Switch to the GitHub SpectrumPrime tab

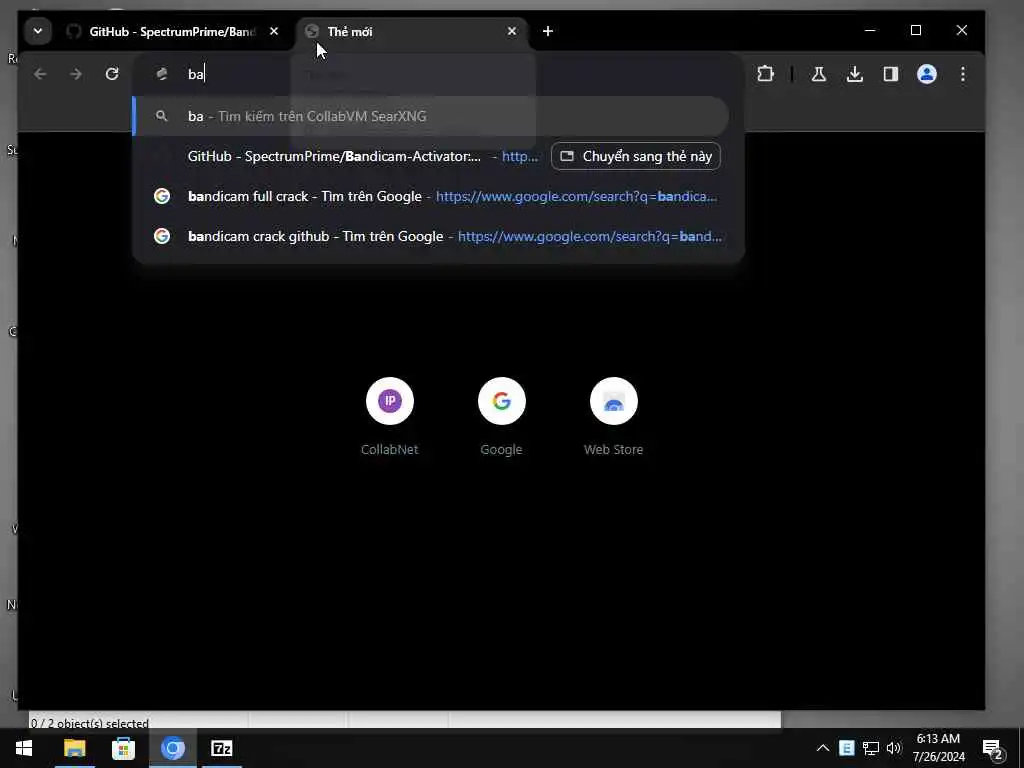[x=172, y=31]
